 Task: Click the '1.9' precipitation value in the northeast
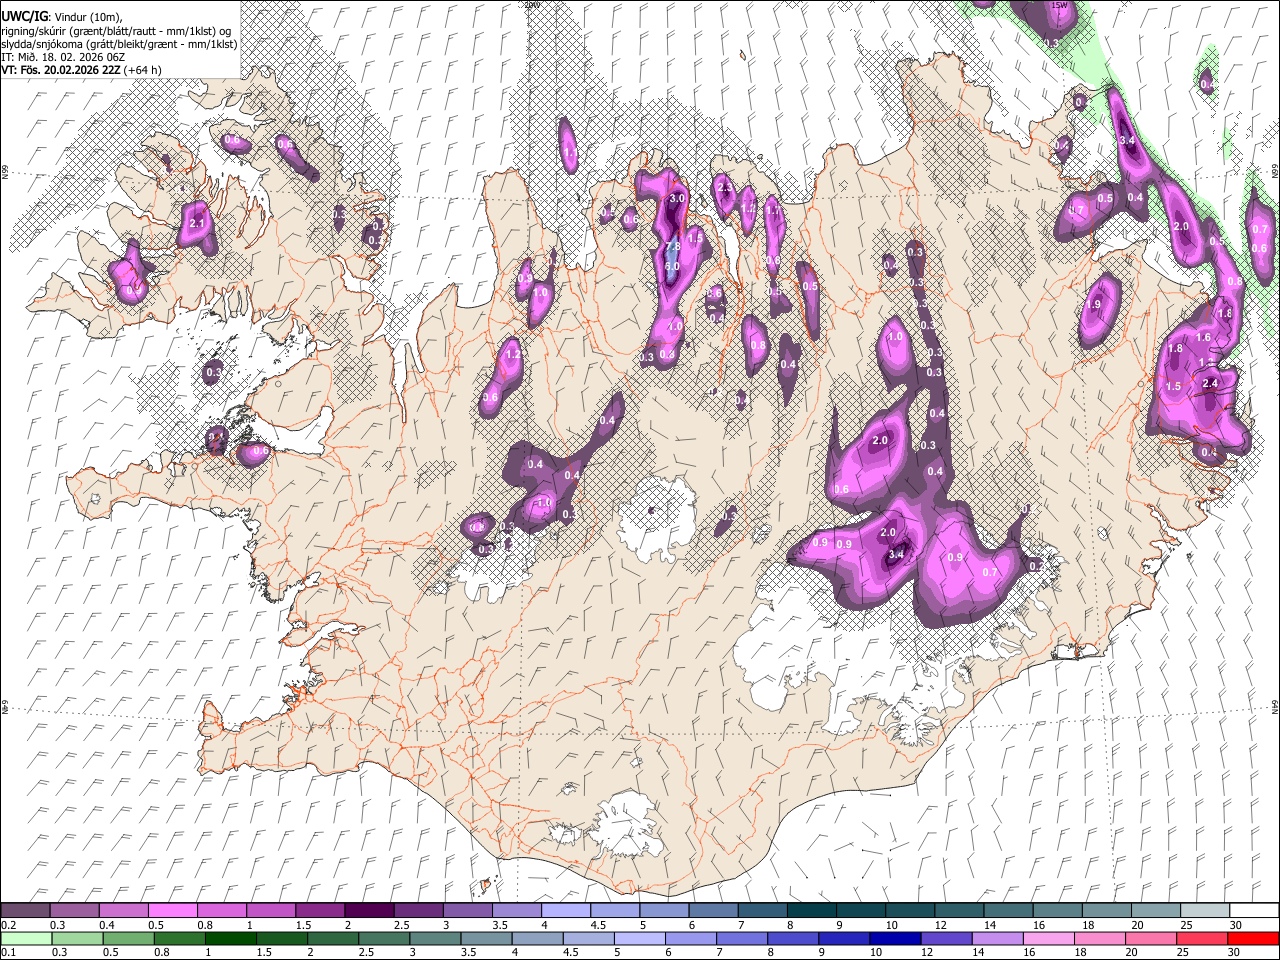[x=1094, y=305]
